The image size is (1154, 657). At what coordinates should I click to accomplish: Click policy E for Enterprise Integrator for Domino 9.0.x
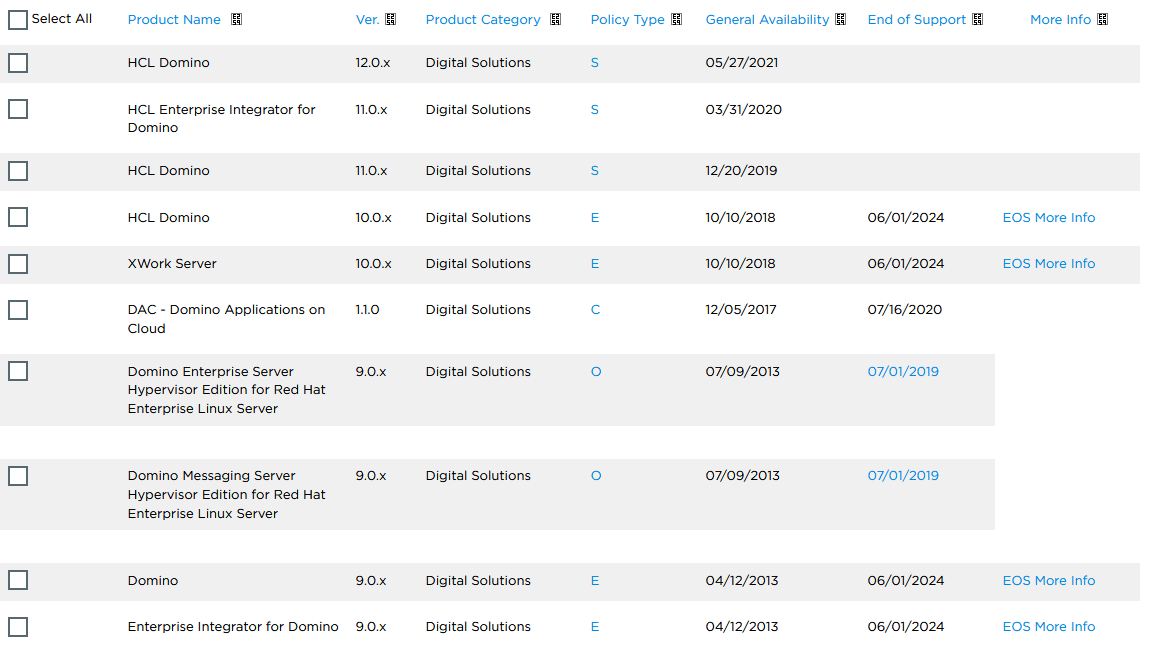tap(595, 627)
